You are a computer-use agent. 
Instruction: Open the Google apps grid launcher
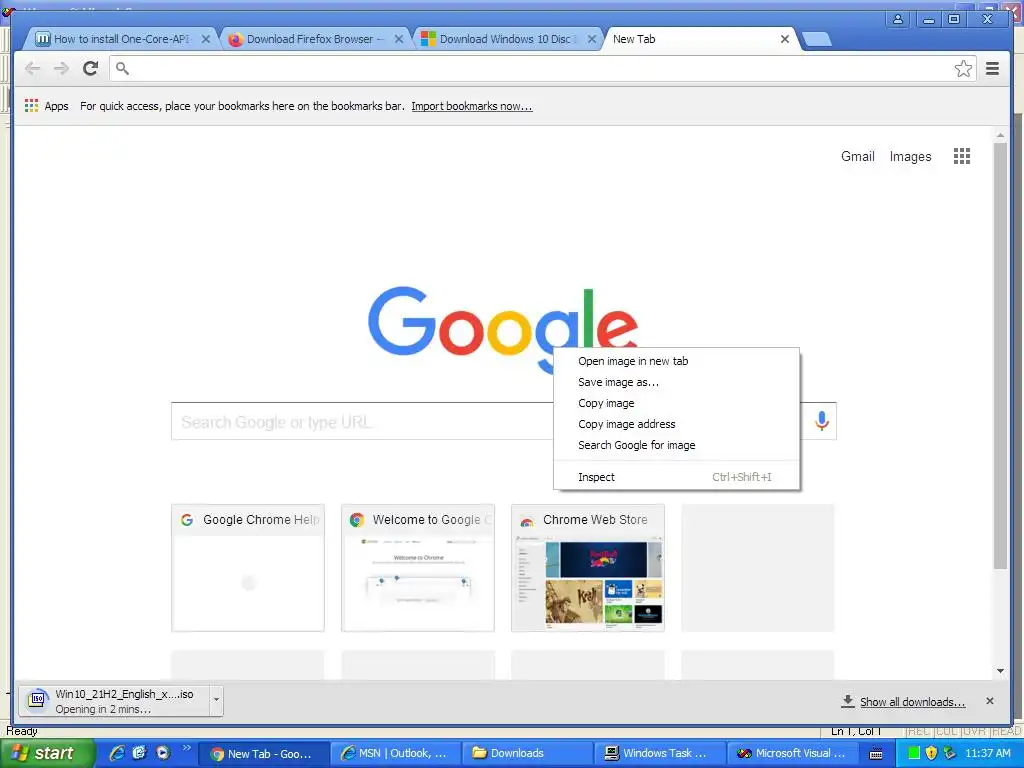pyautogui.click(x=961, y=156)
